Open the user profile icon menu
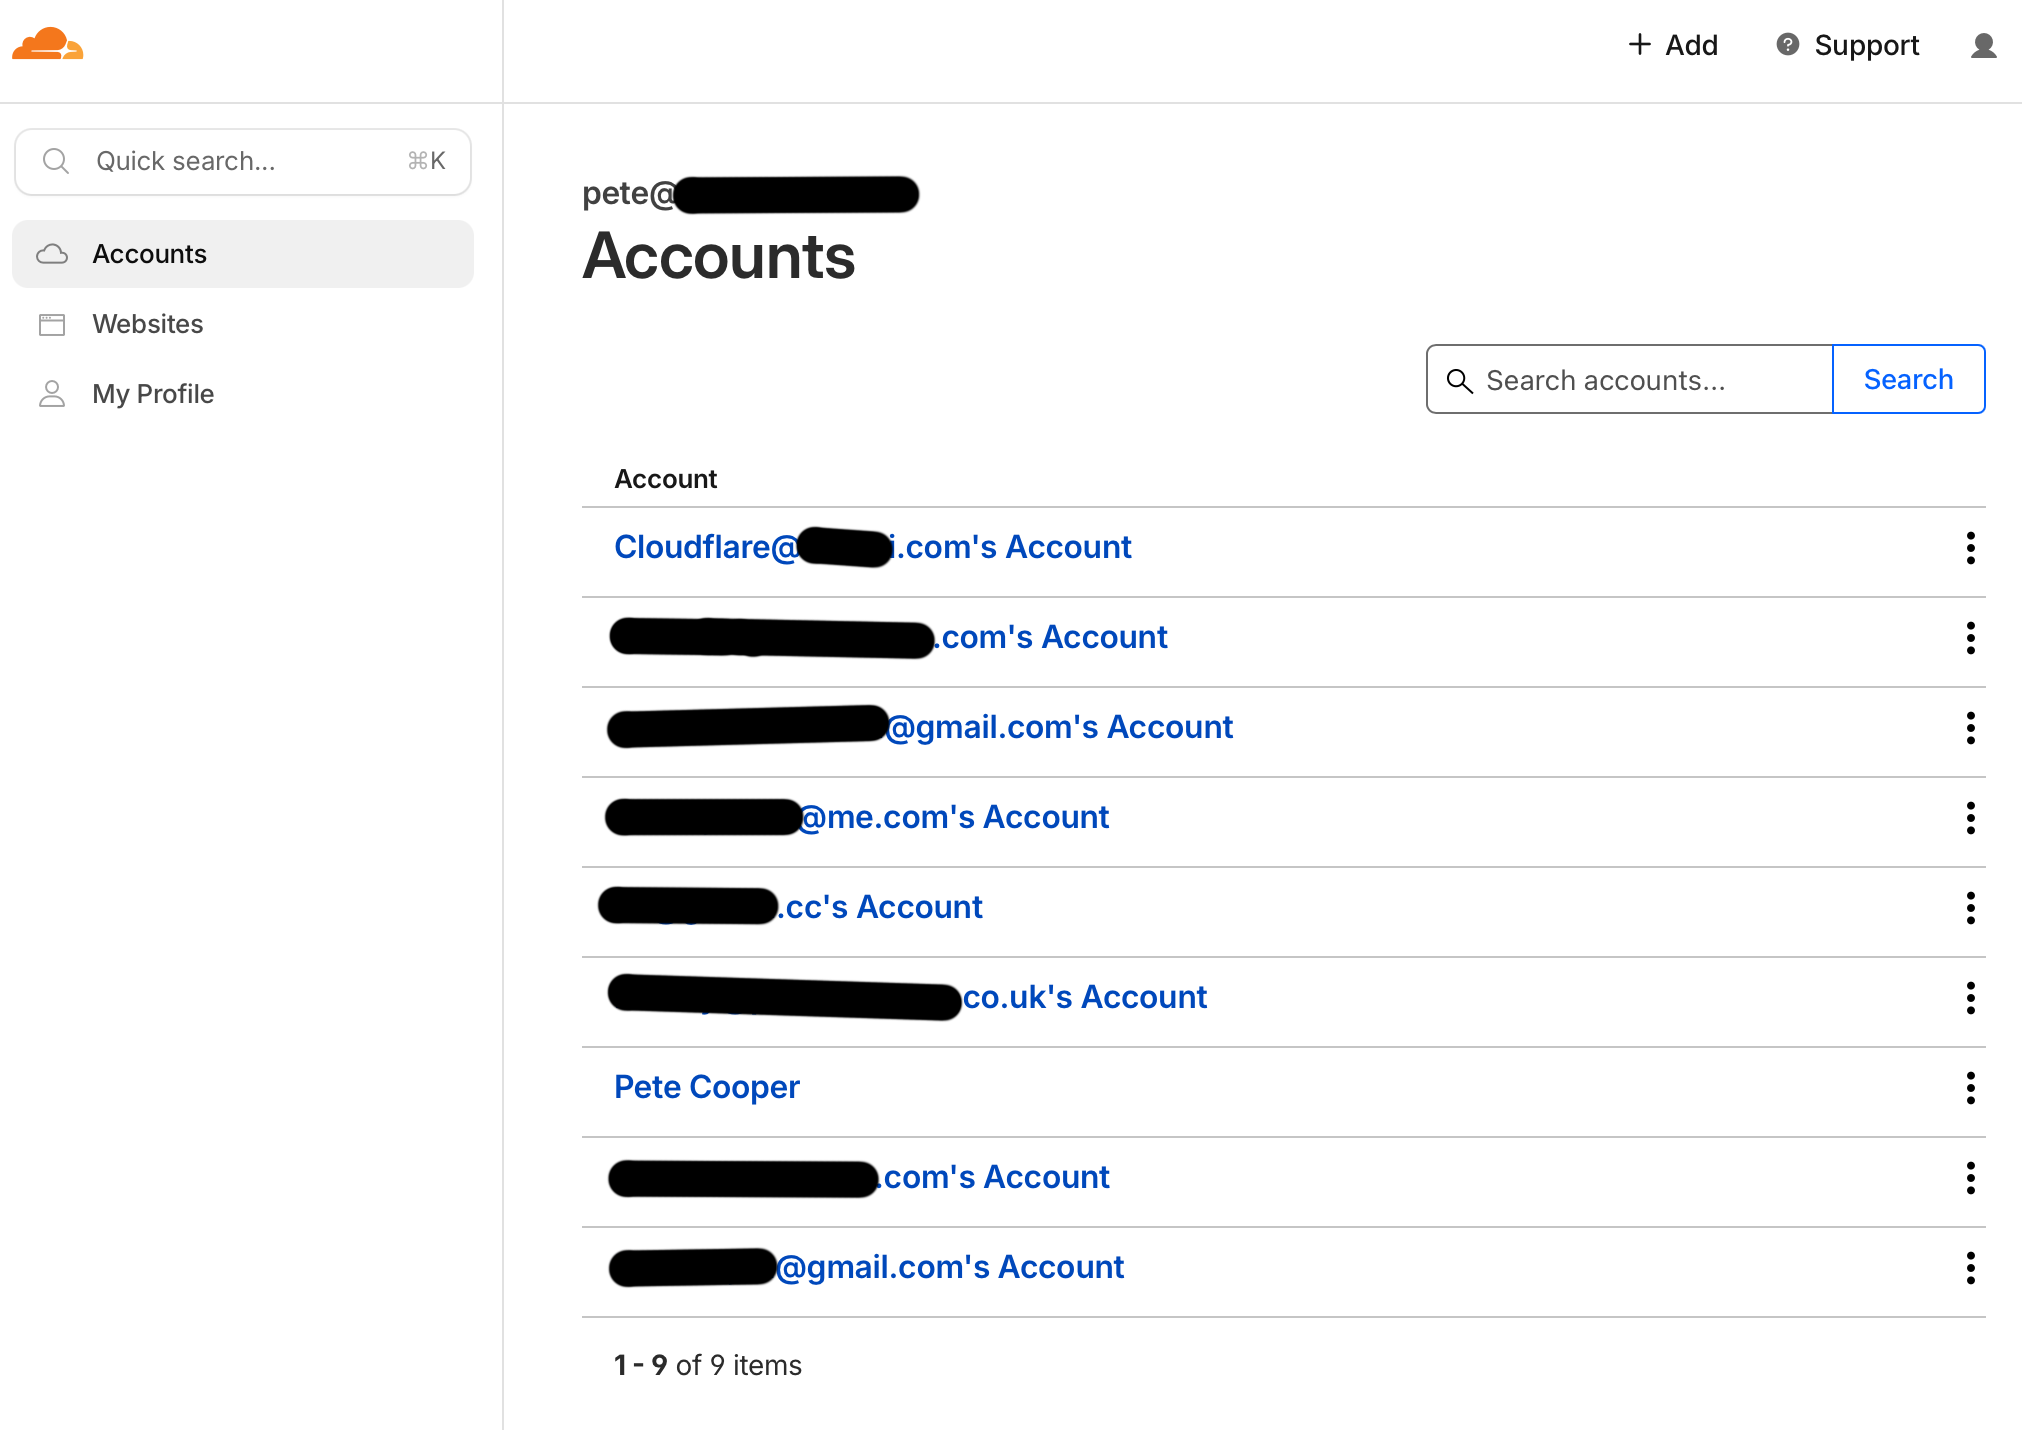The image size is (2022, 1430). click(1983, 46)
